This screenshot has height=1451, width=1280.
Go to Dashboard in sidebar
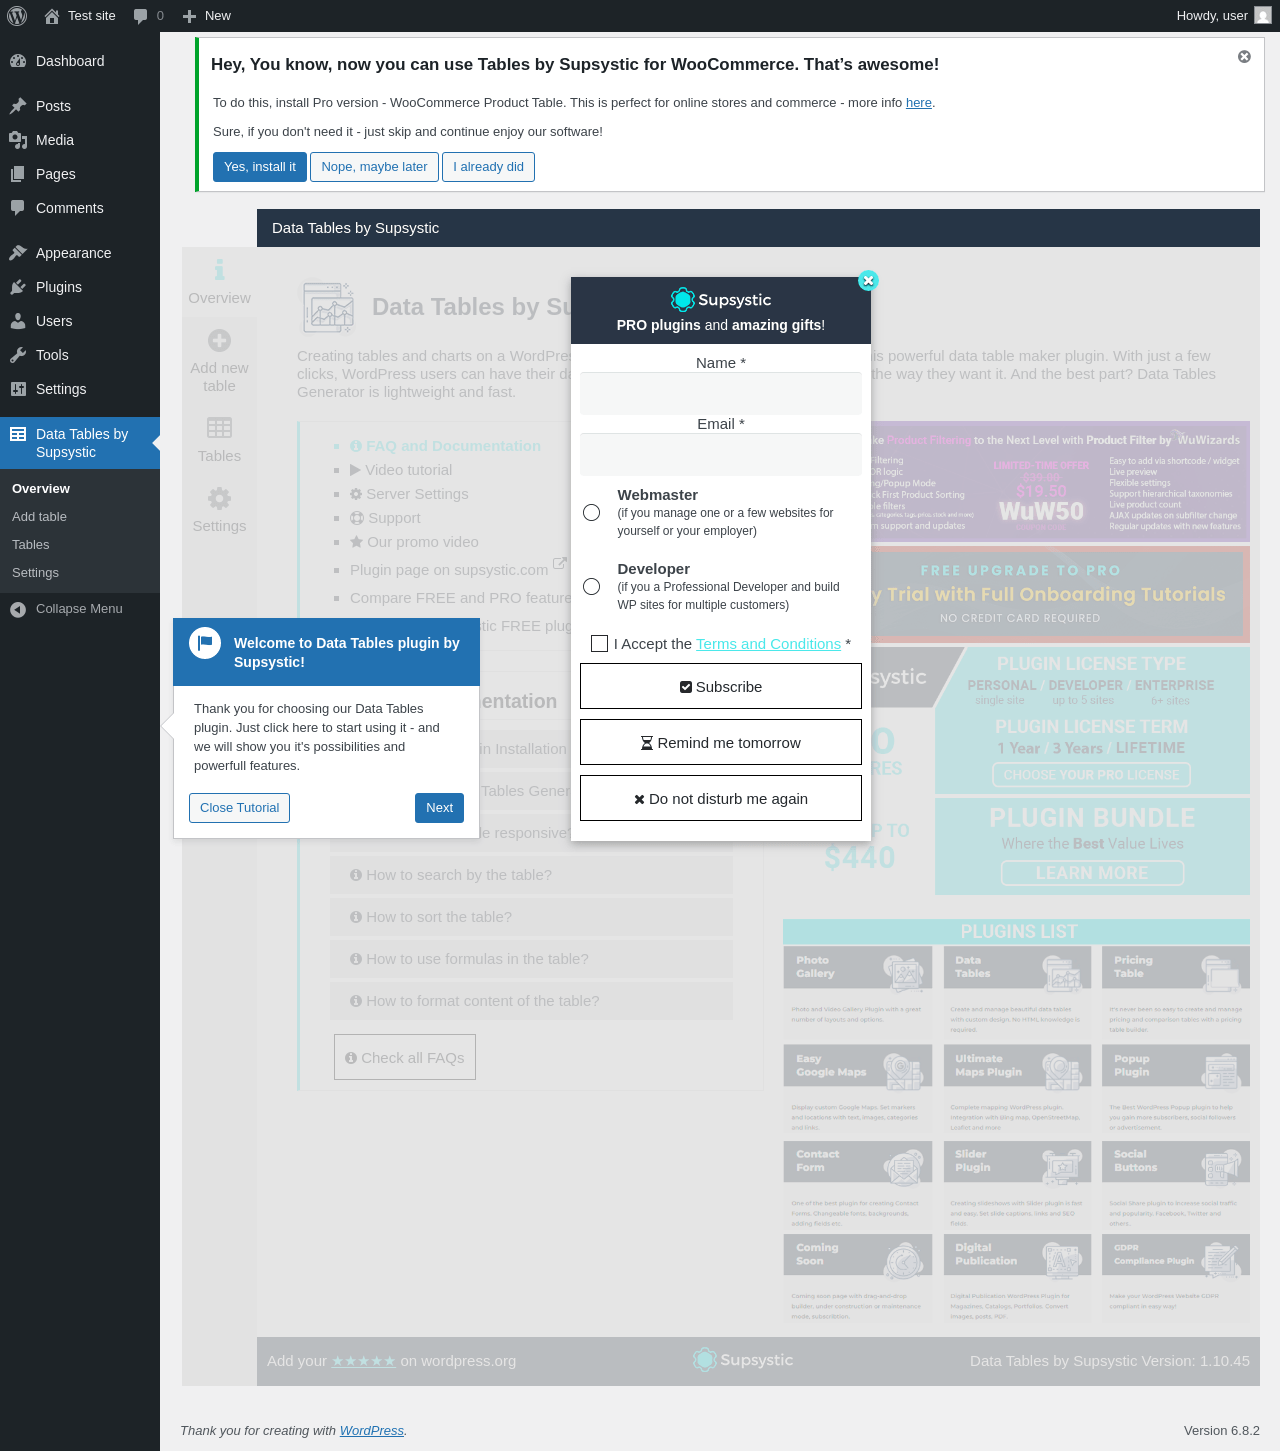80,61
